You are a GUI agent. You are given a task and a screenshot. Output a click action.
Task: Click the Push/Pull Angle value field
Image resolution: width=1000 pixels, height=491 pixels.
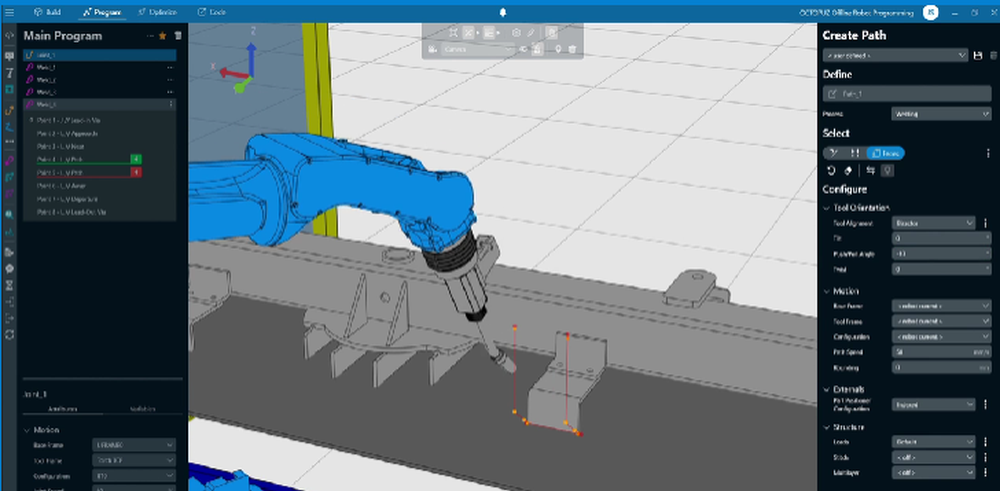click(x=941, y=254)
